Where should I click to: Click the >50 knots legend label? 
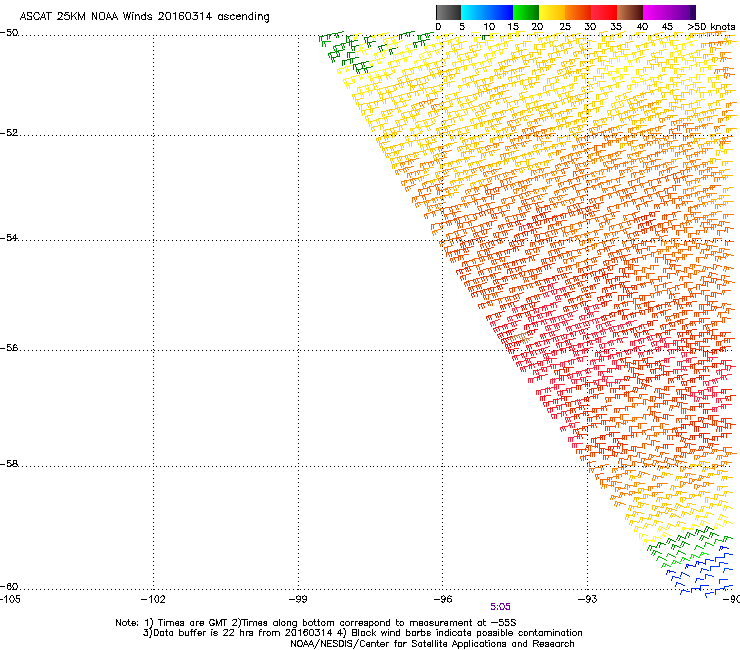pyautogui.click(x=711, y=27)
